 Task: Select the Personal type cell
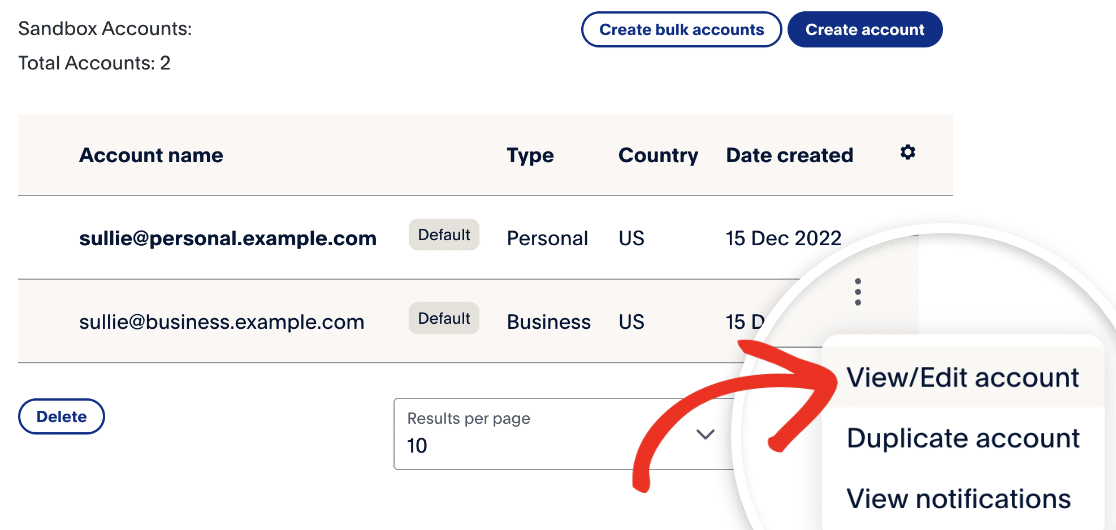[x=547, y=238]
